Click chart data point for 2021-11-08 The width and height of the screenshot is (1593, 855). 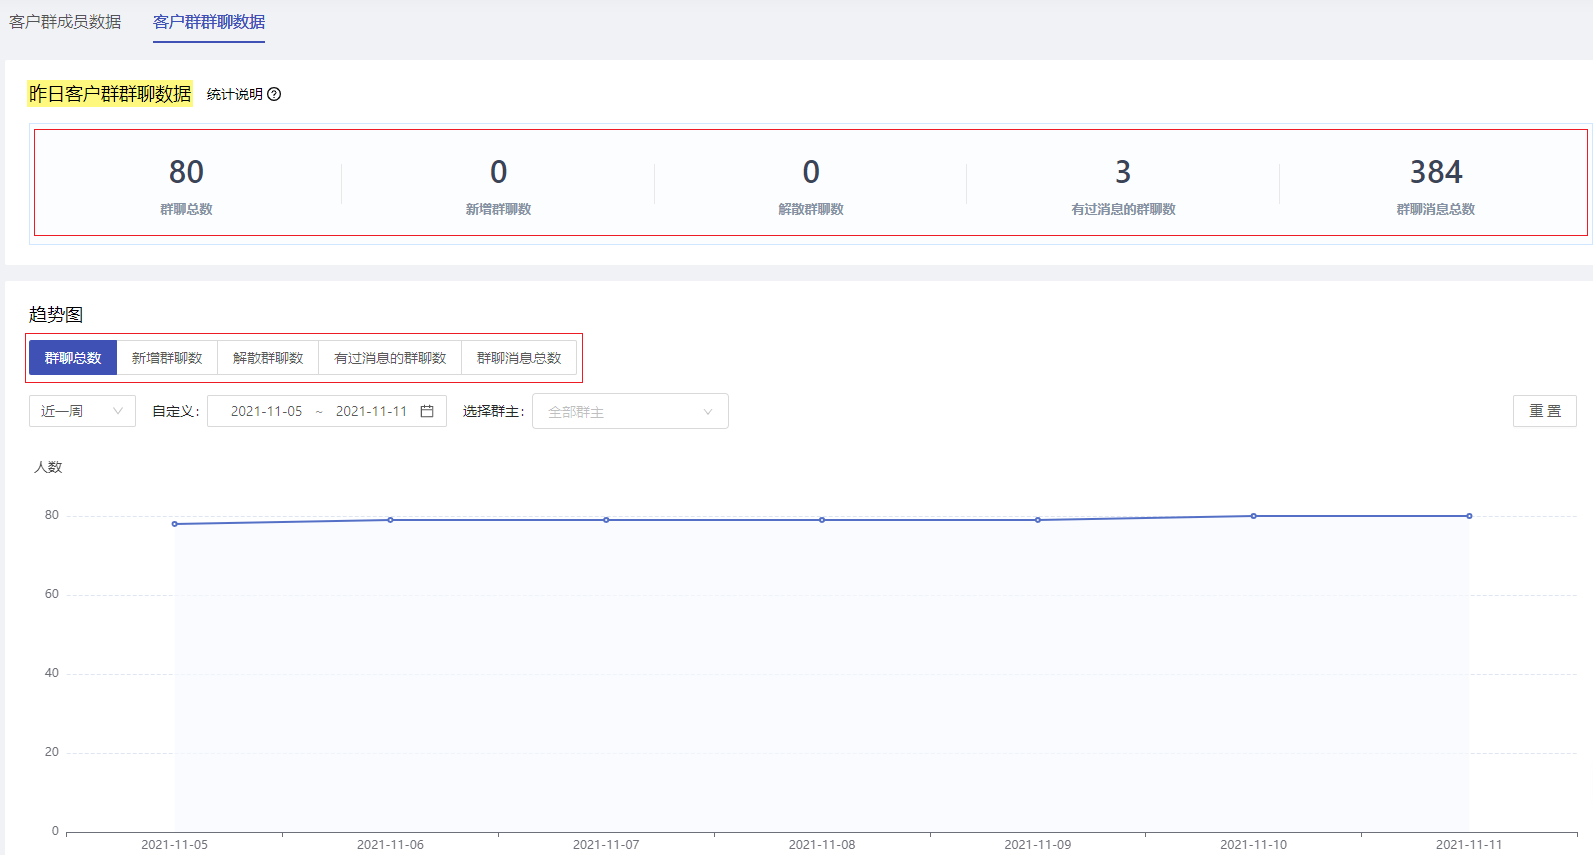pos(822,520)
